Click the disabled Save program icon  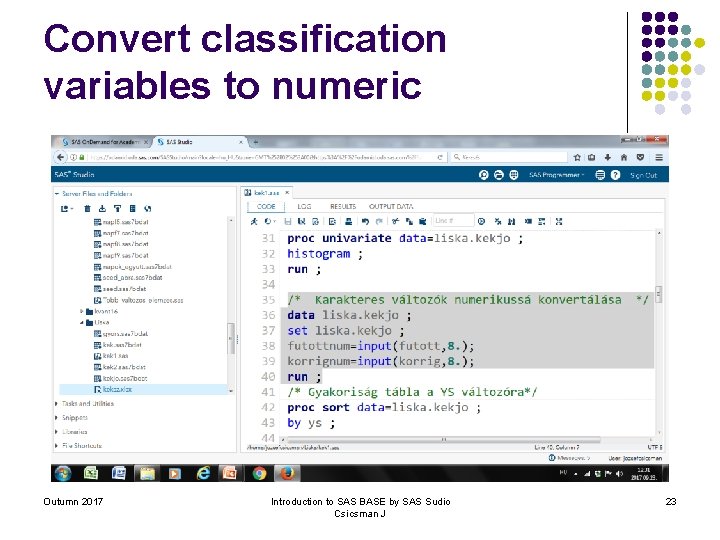[x=288, y=221]
